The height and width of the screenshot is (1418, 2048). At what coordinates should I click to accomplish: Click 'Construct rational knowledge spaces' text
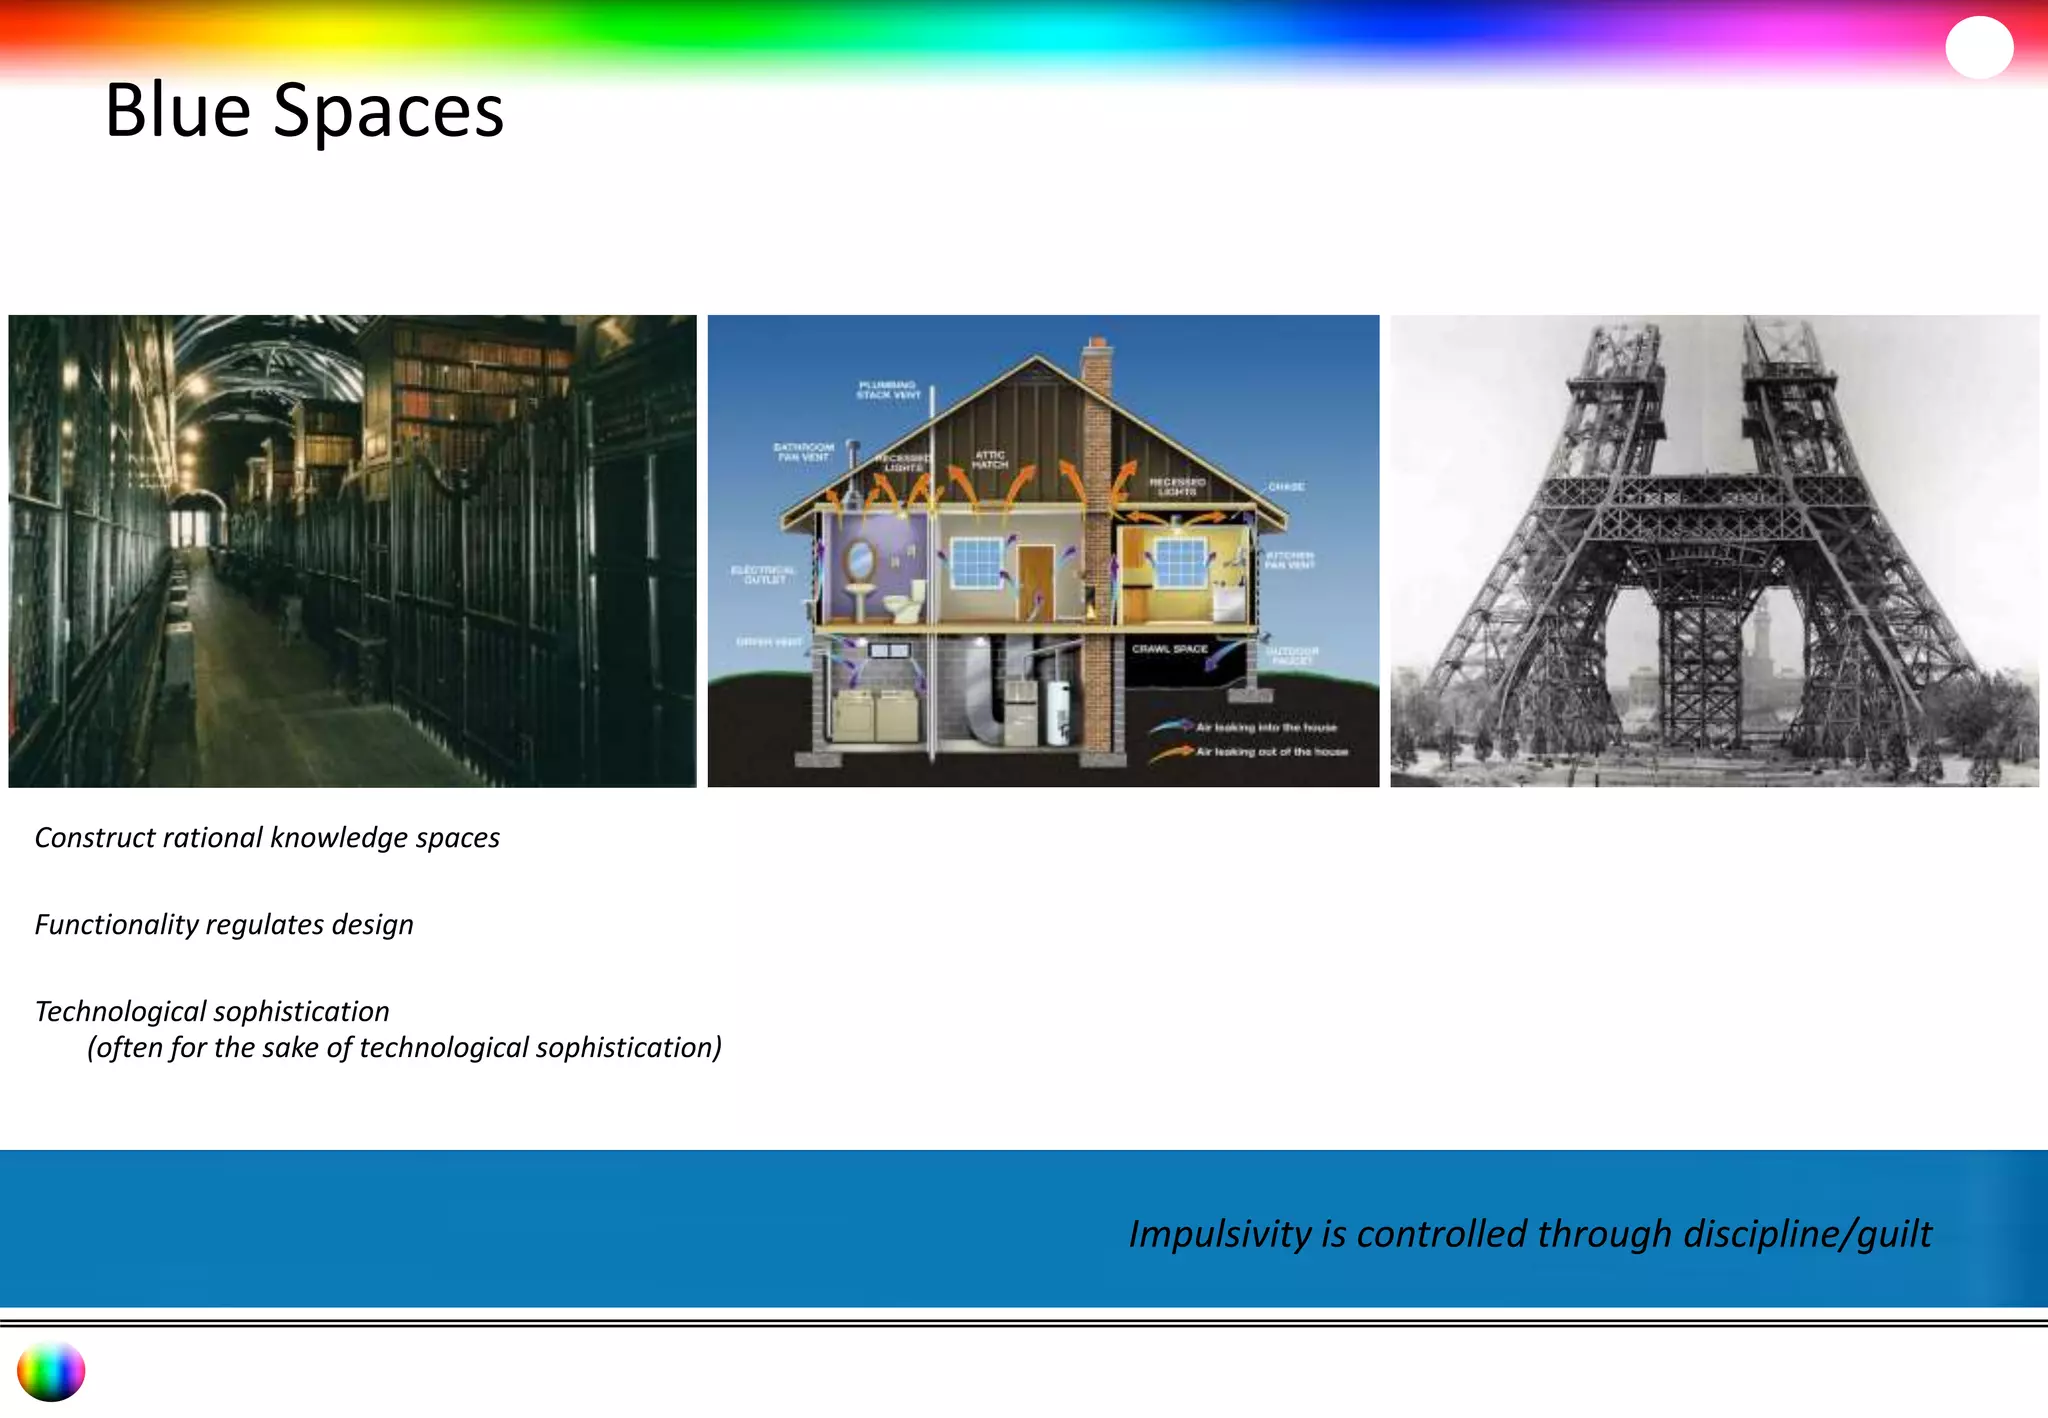pyautogui.click(x=267, y=838)
